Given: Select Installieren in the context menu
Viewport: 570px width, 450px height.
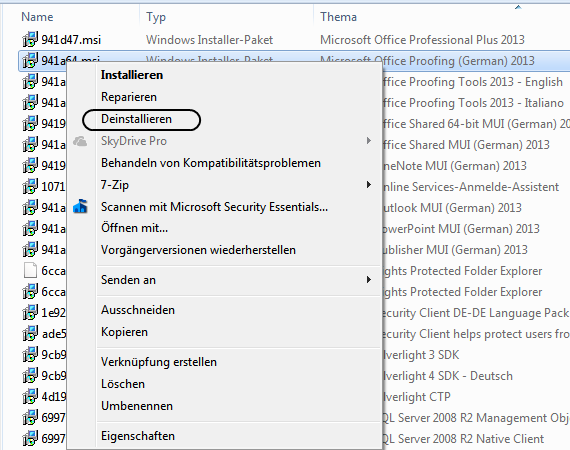Looking at the screenshot, I should (x=132, y=75).
